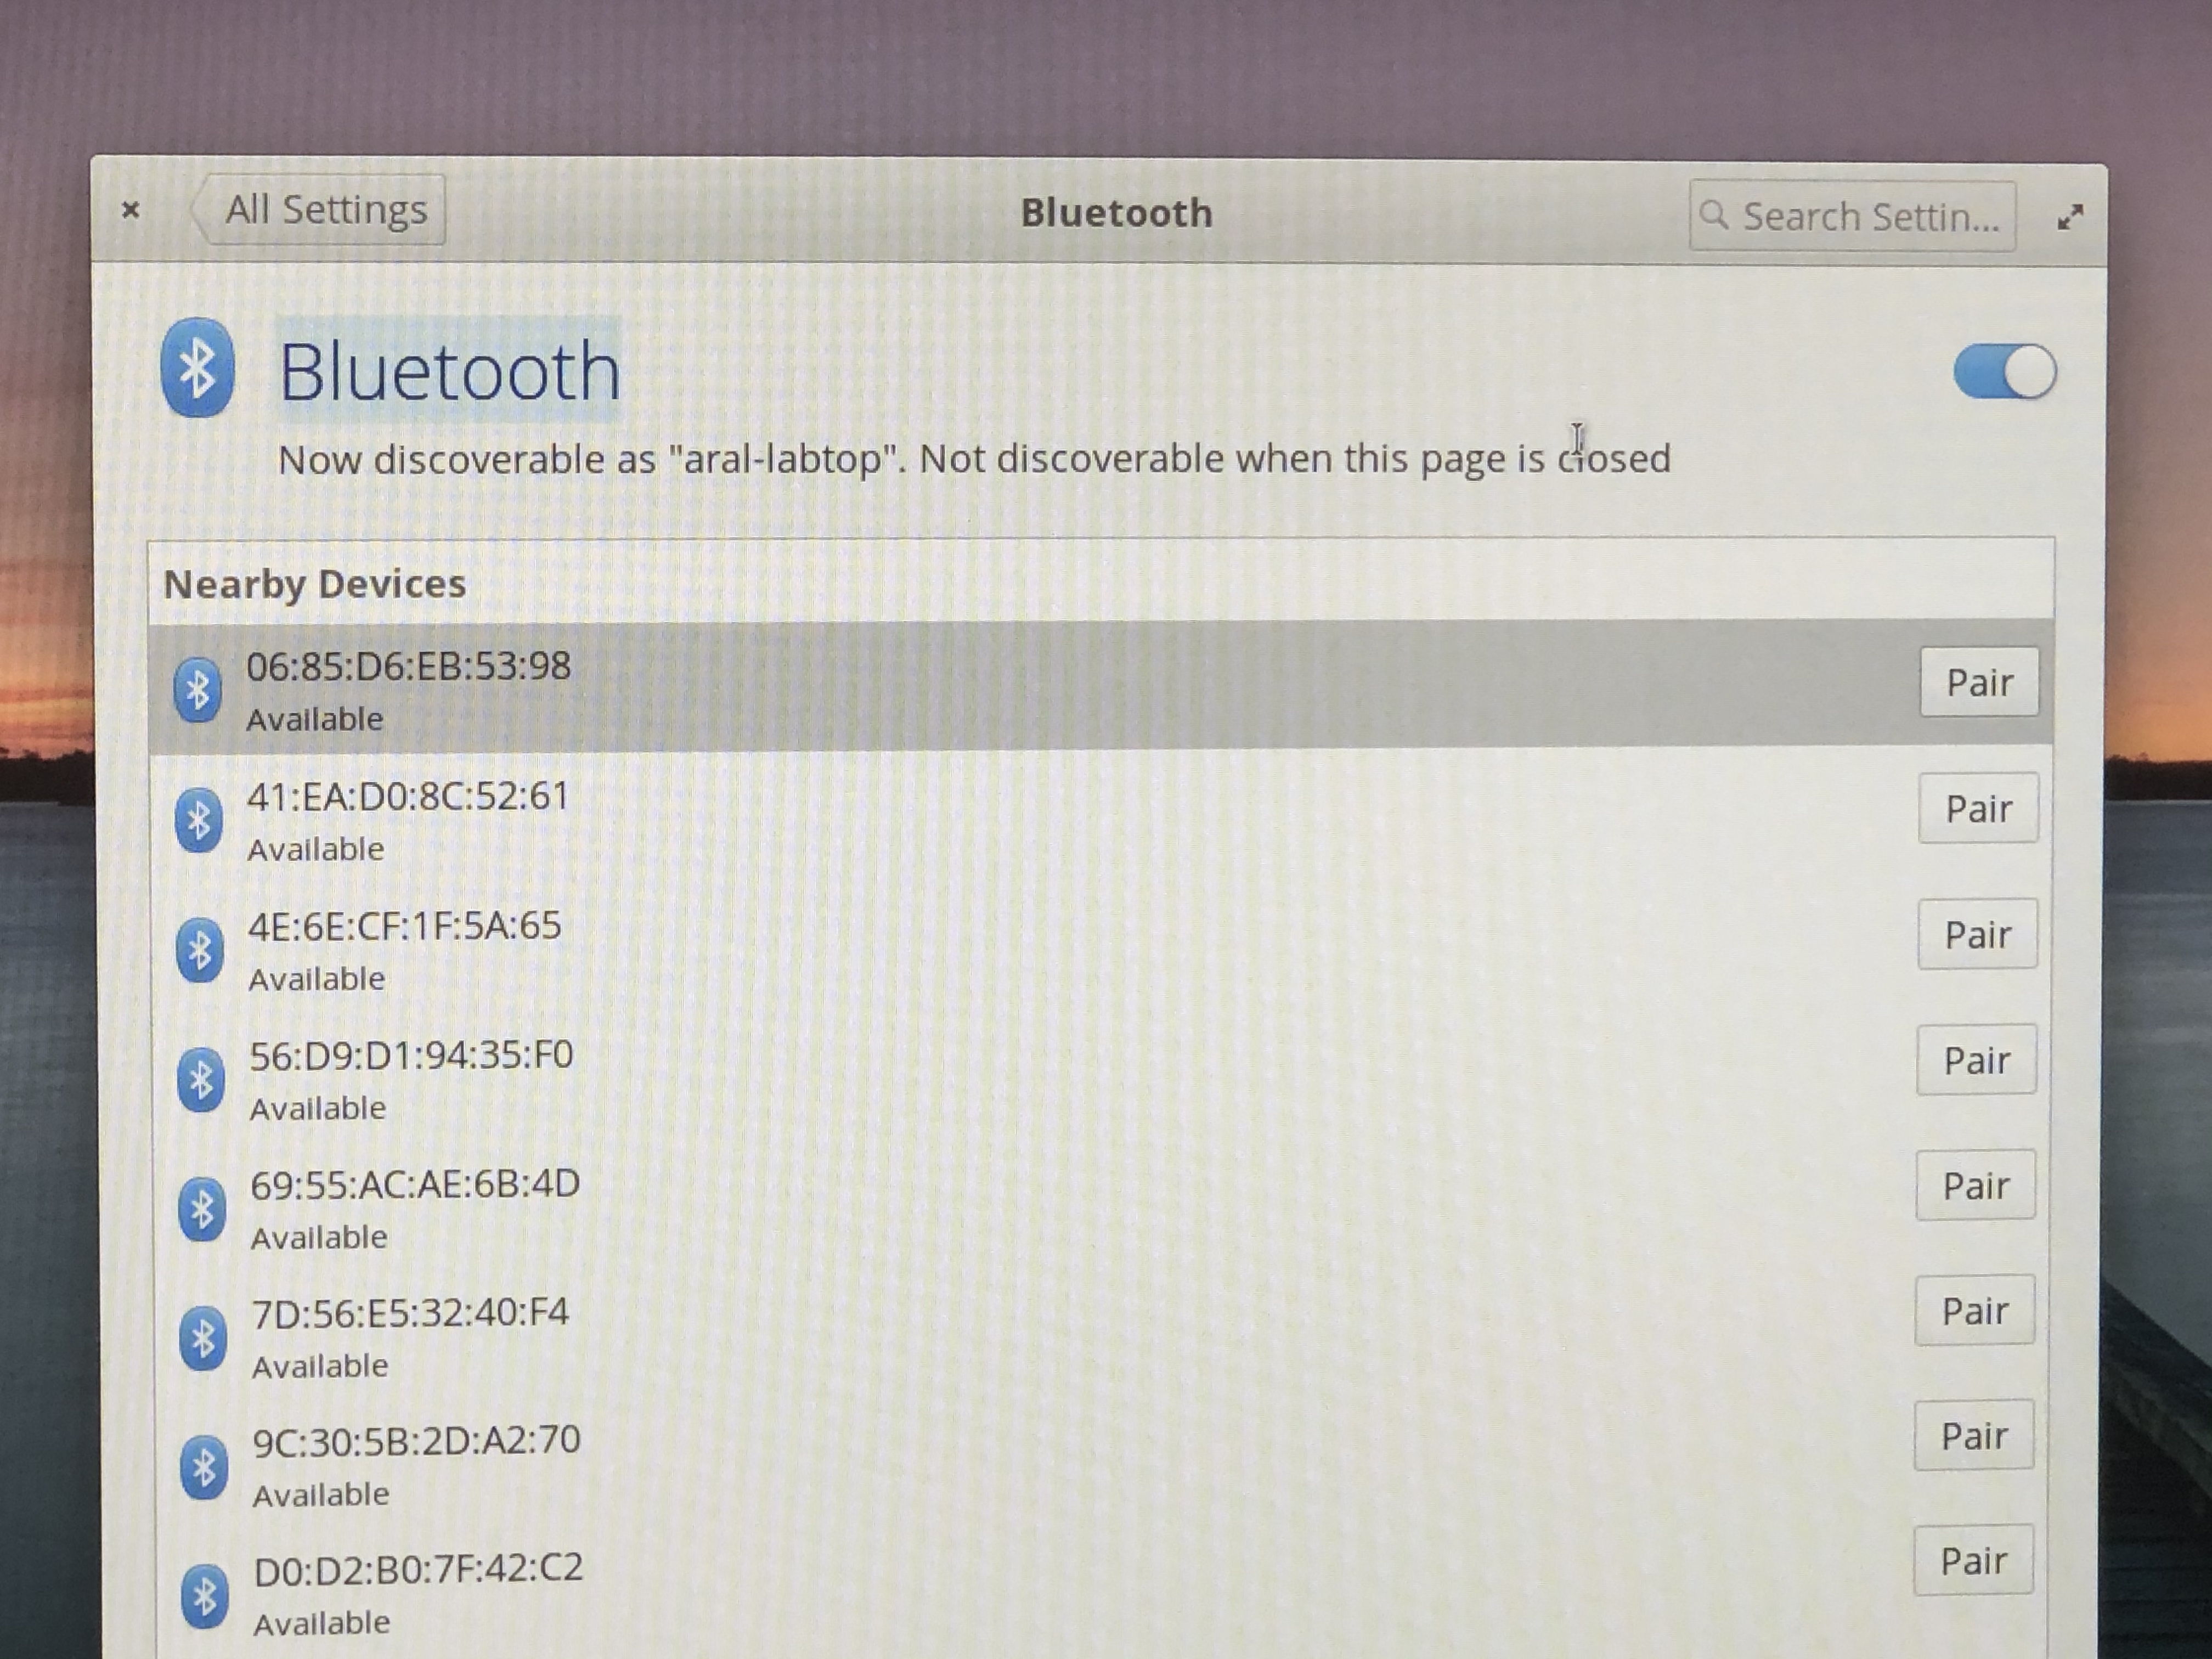2212x1659 pixels.
Task: Select device row 56:D9:D1:94:35:F0 text
Action: click(411, 1056)
